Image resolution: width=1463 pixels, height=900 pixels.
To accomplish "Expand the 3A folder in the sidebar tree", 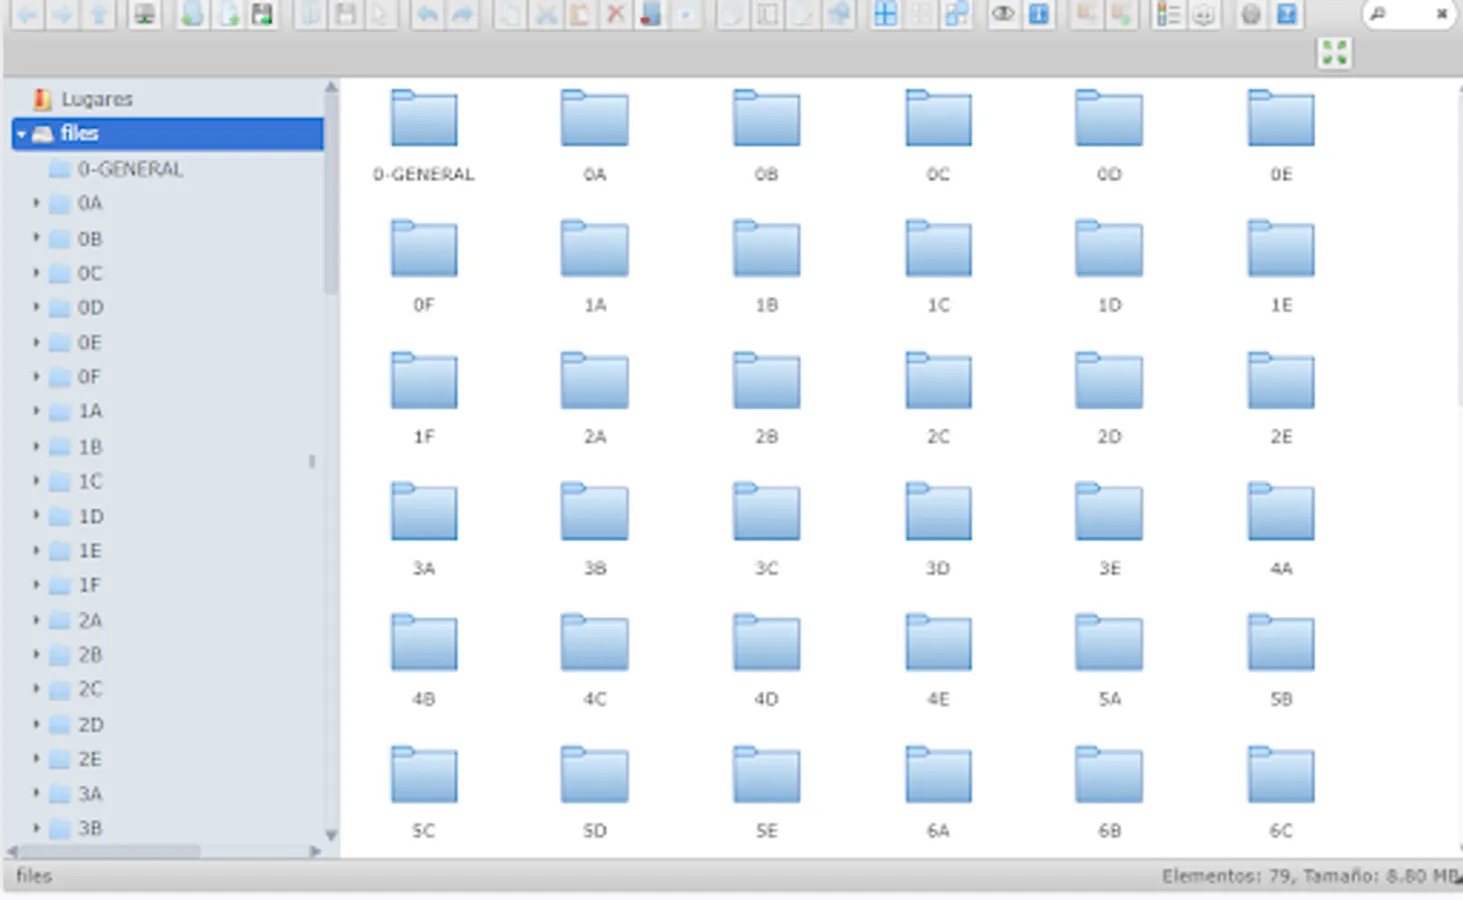I will 37,793.
